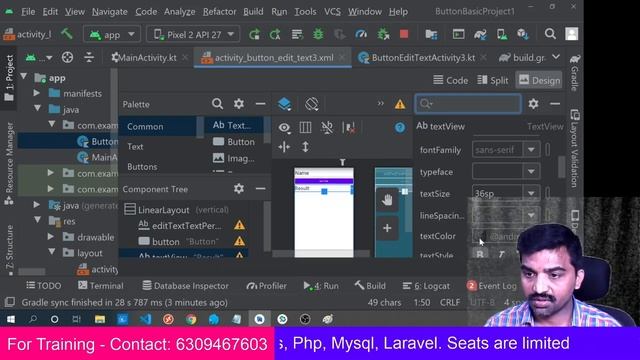This screenshot has height=360, width=640.
Task: Open the VCS menu
Action: [x=332, y=11]
